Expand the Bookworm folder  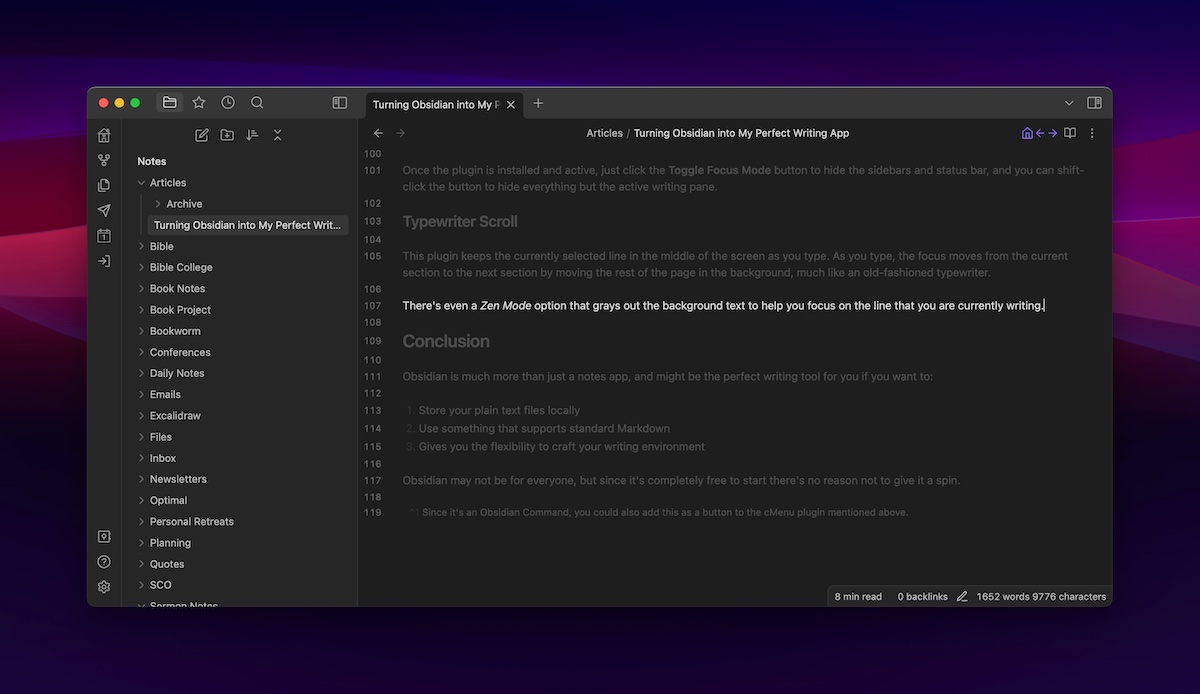(x=141, y=331)
